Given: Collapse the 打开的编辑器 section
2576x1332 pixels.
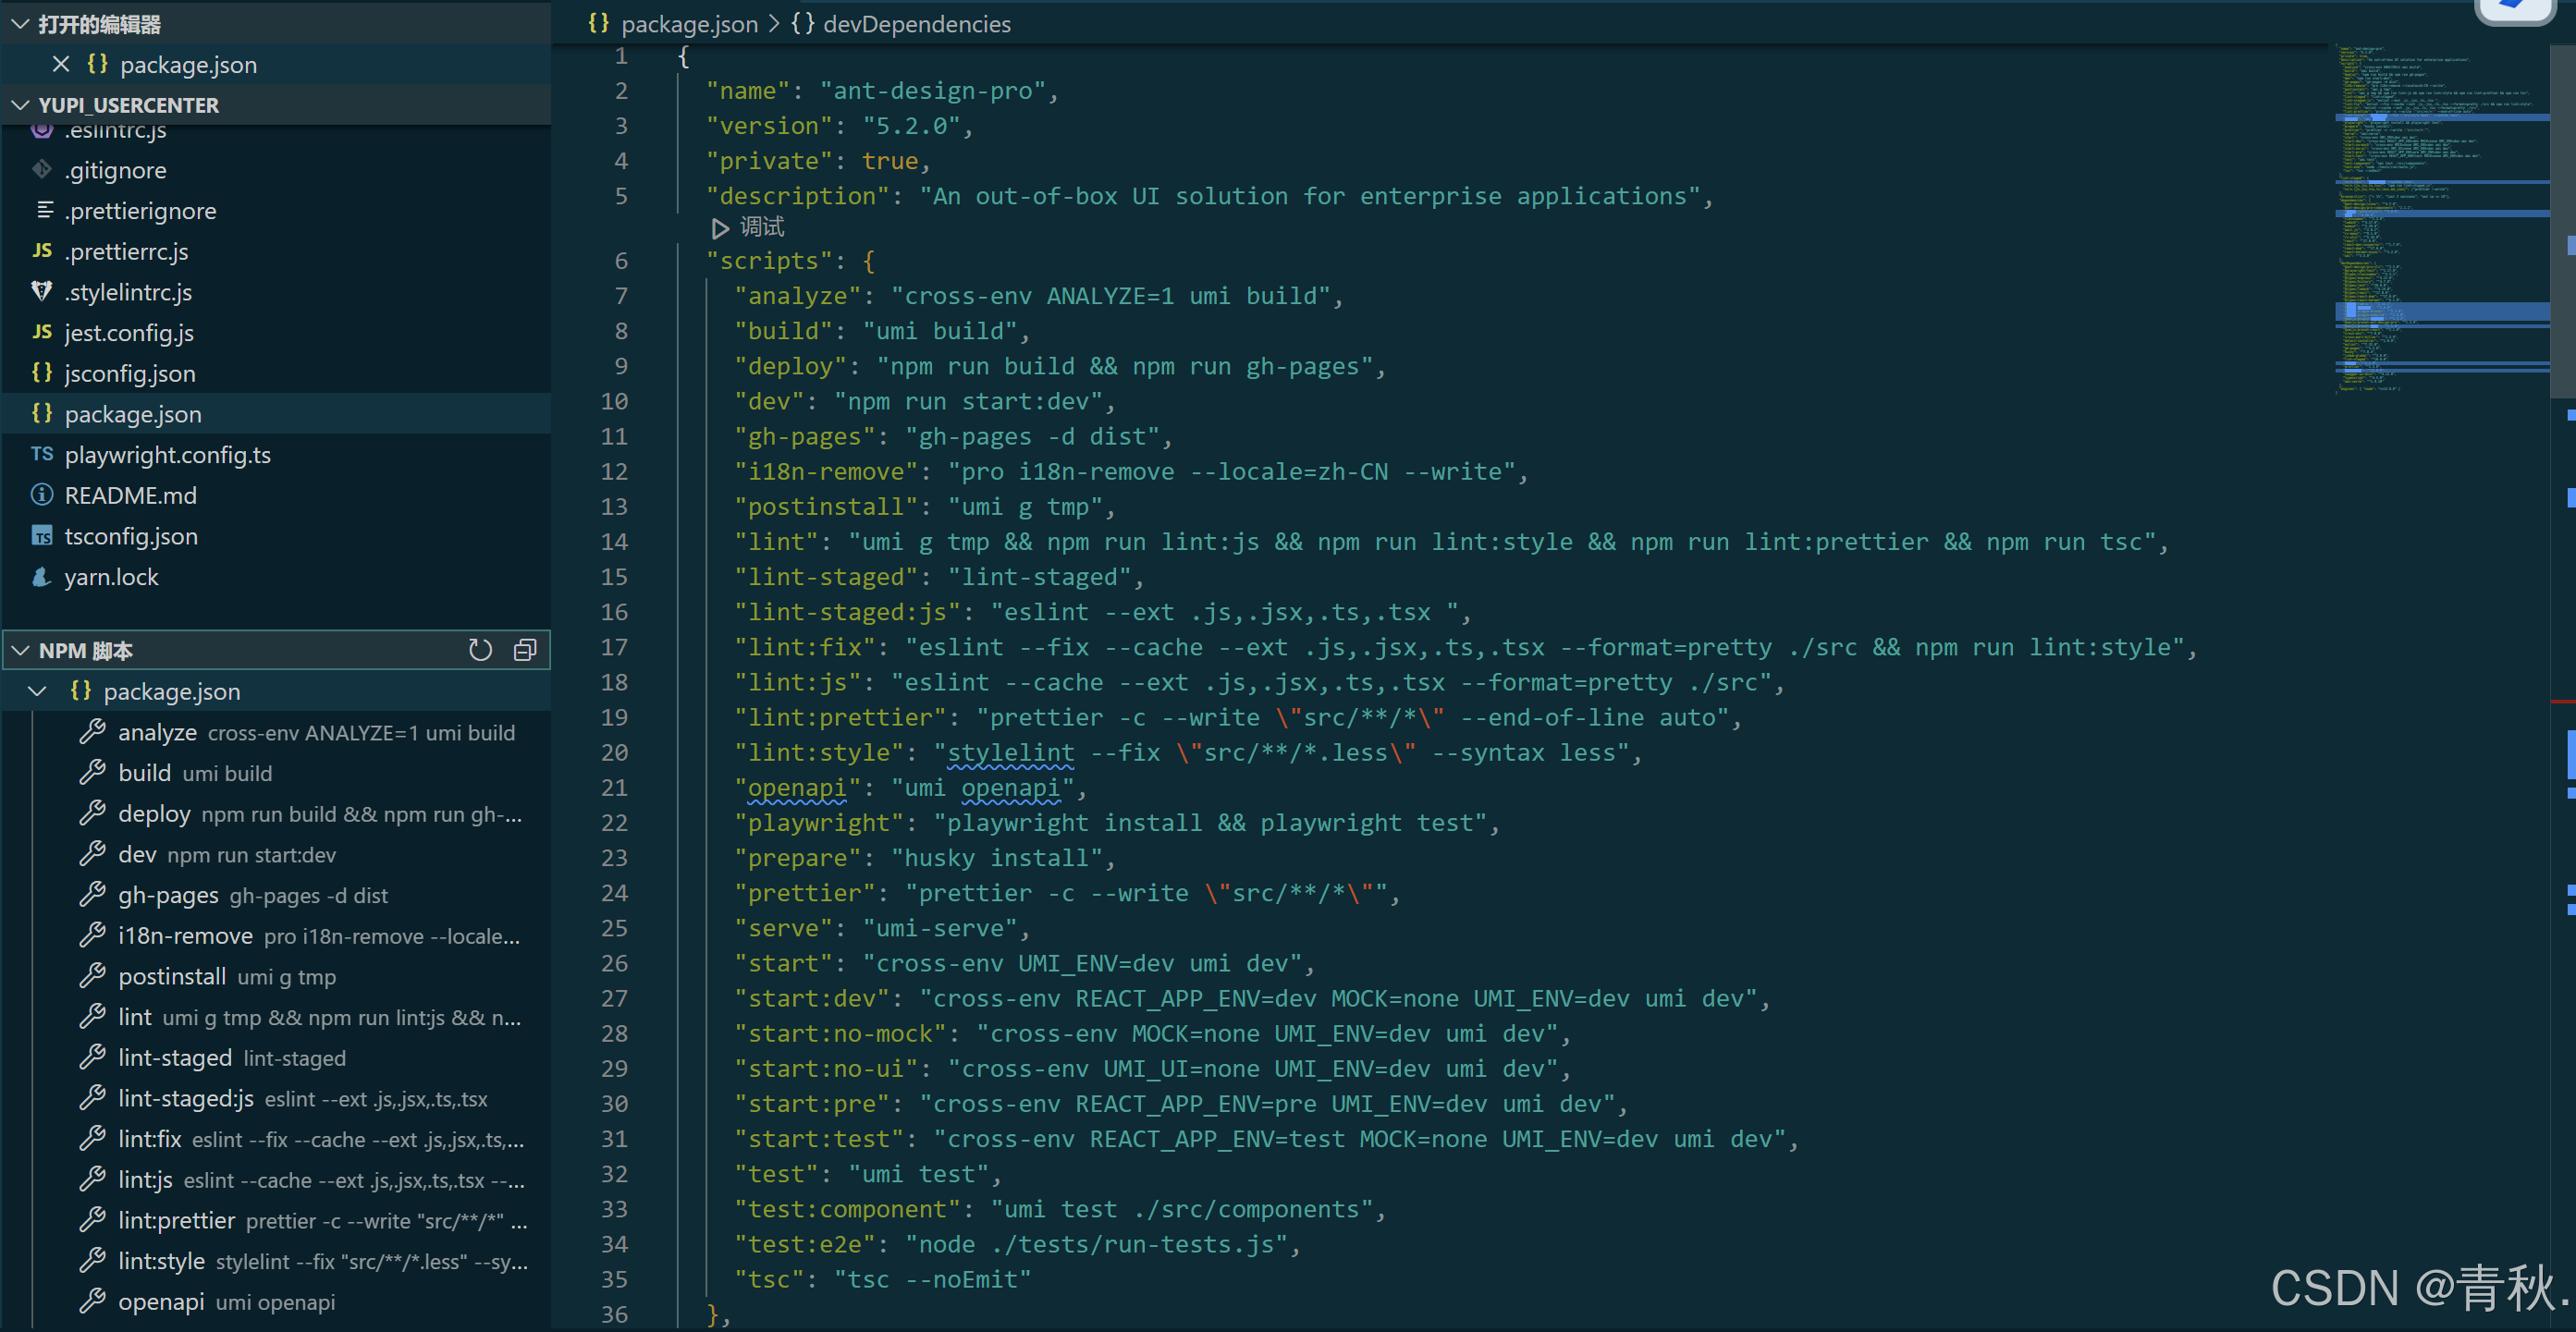Looking at the screenshot, I should (20, 24).
